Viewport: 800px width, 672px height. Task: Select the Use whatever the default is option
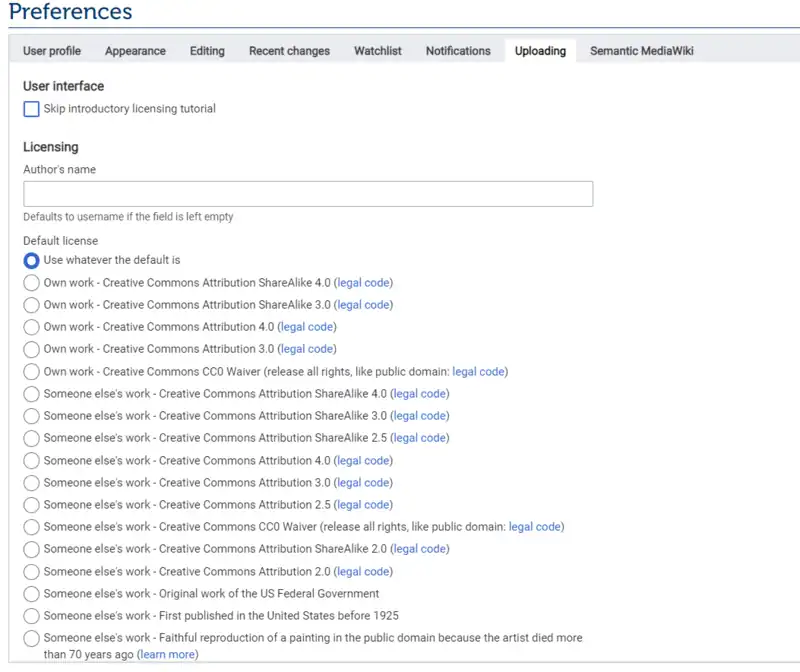click(x=31, y=260)
